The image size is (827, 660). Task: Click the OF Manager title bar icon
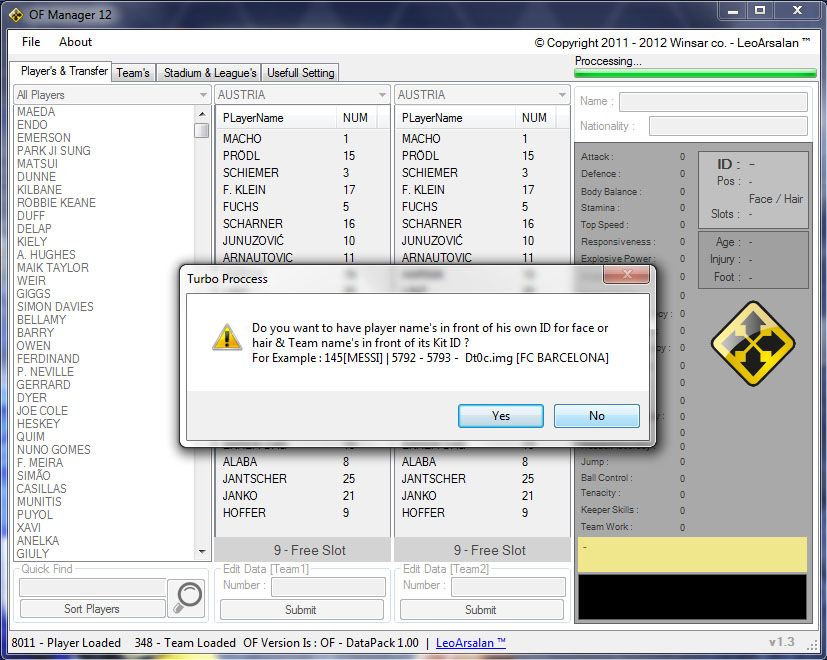coord(15,12)
